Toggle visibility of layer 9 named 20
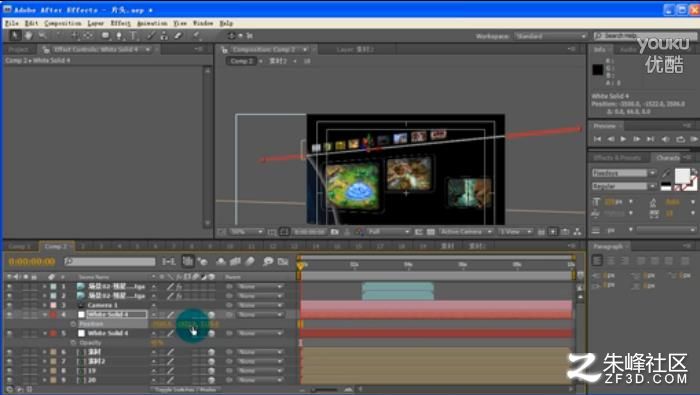 coord(9,380)
